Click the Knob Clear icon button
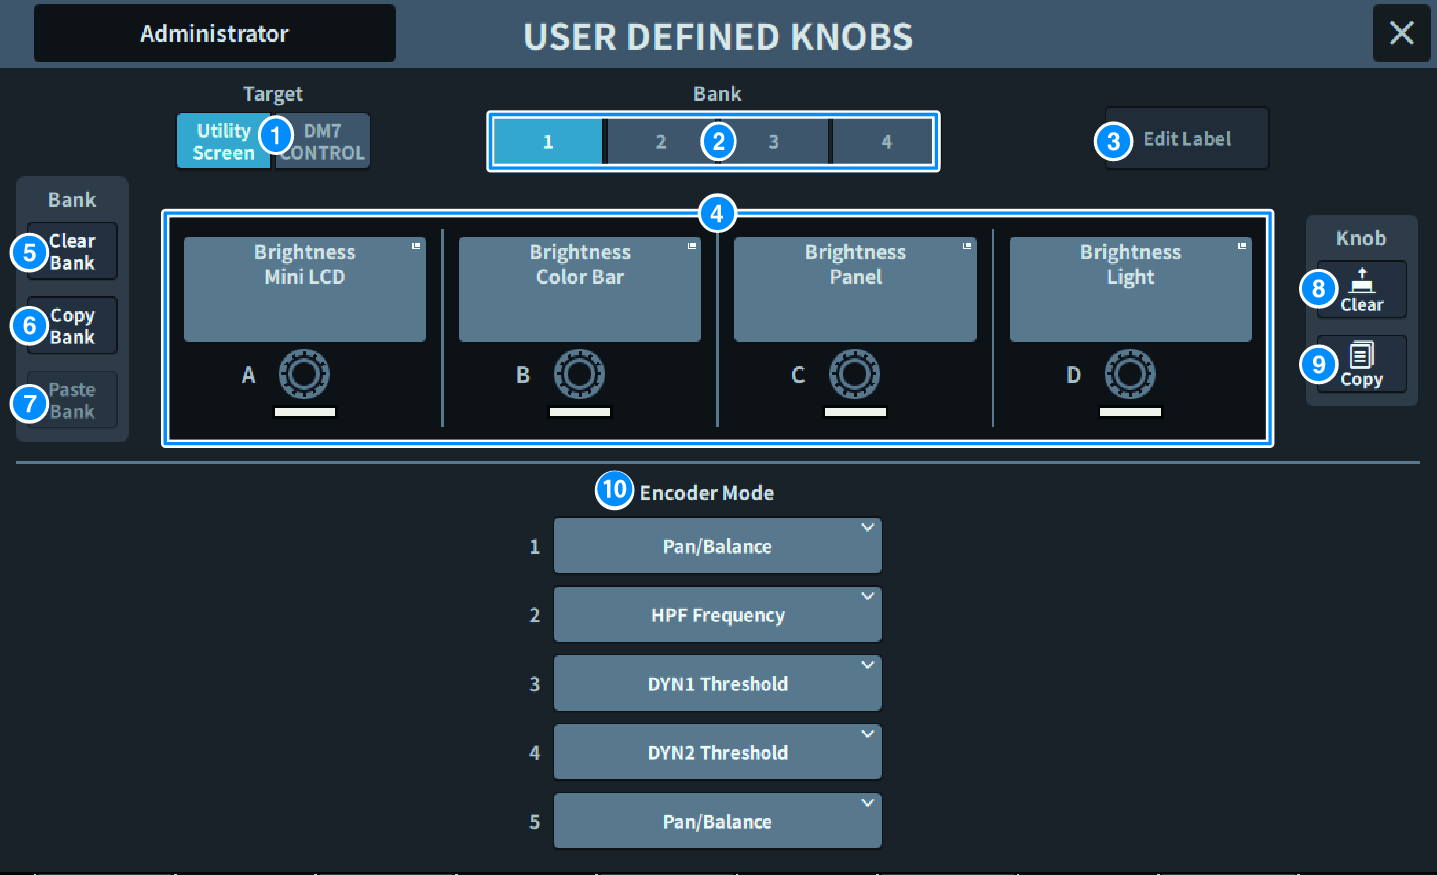The image size is (1437, 875). tap(1361, 289)
